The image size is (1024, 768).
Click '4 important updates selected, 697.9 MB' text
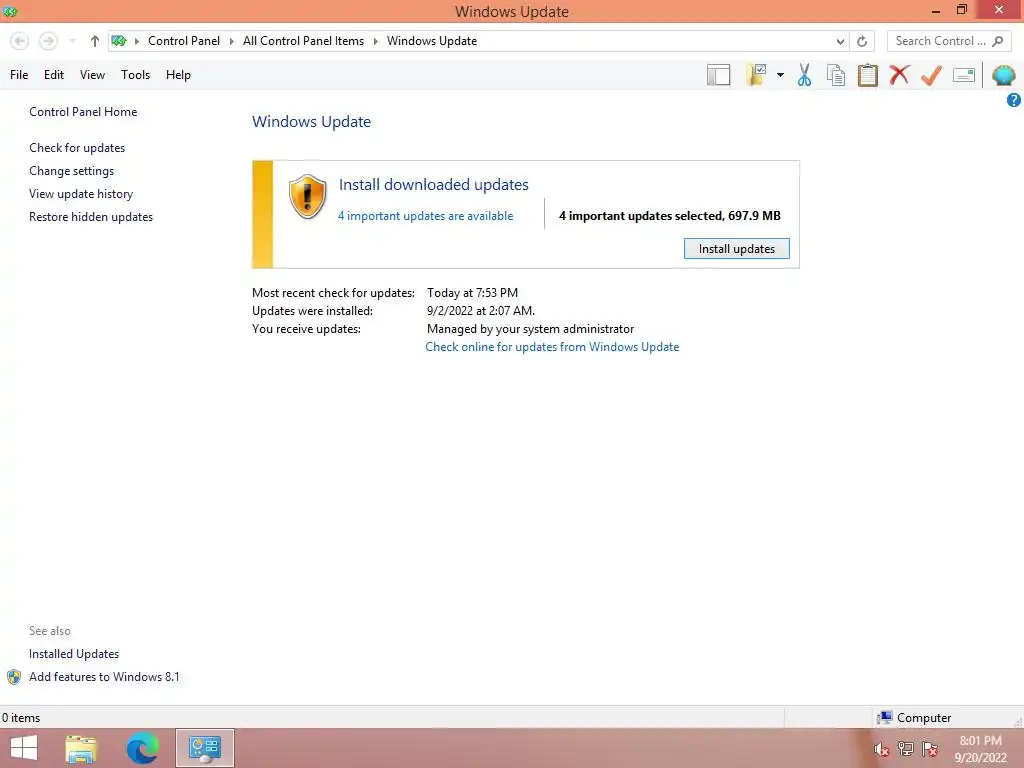coord(669,216)
